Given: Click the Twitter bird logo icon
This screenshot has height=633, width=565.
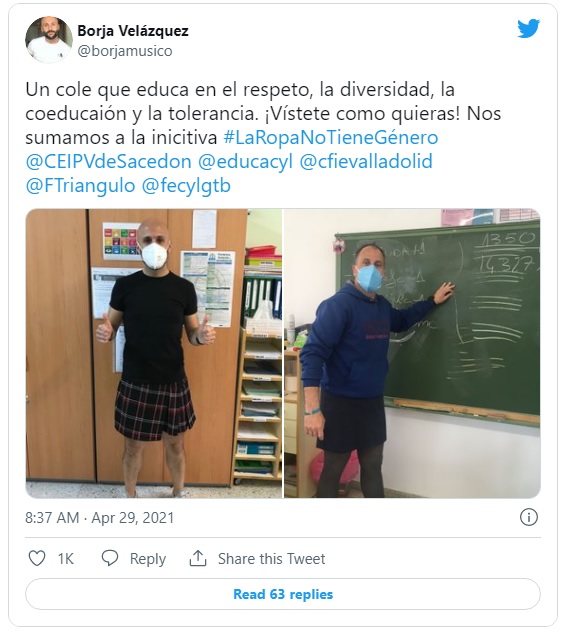Looking at the screenshot, I should [529, 28].
